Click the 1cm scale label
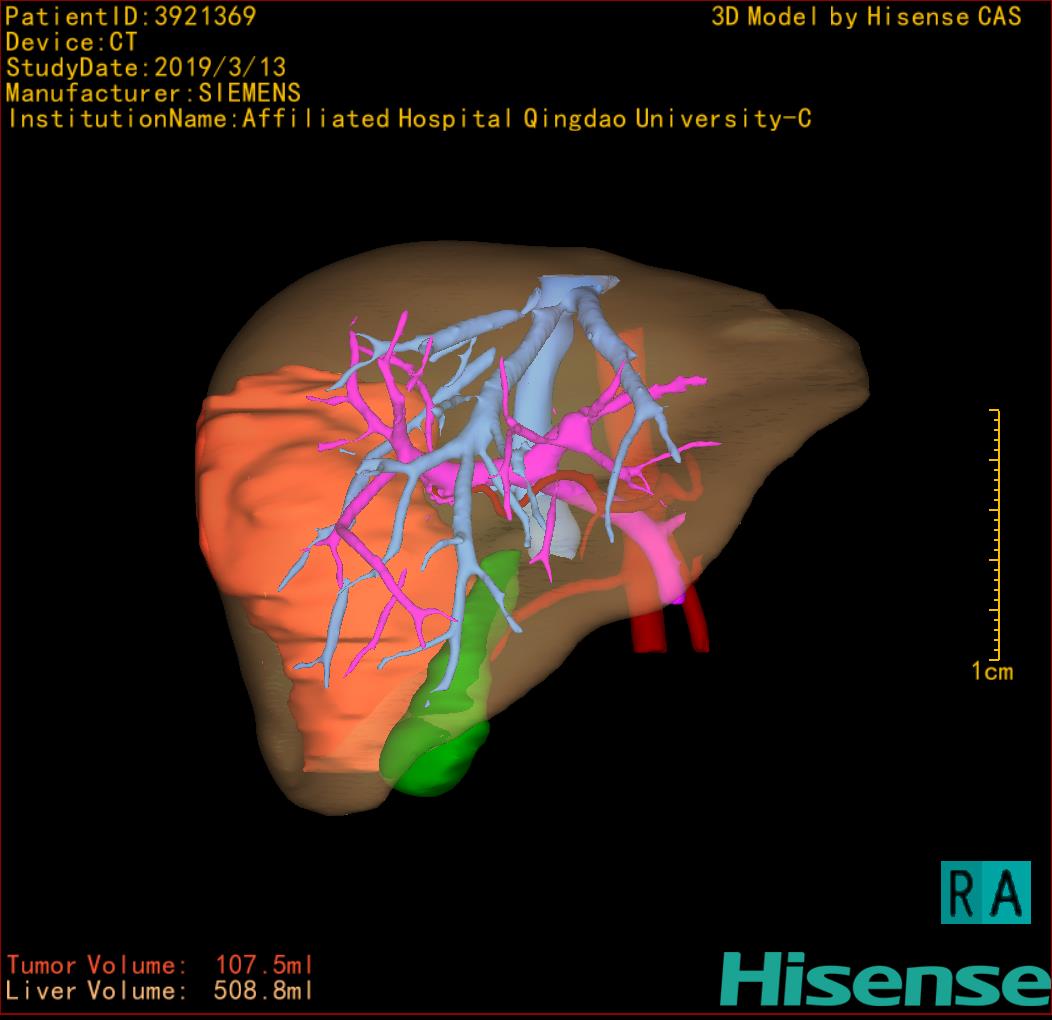Viewport: 1052px width, 1020px height. coord(992,671)
